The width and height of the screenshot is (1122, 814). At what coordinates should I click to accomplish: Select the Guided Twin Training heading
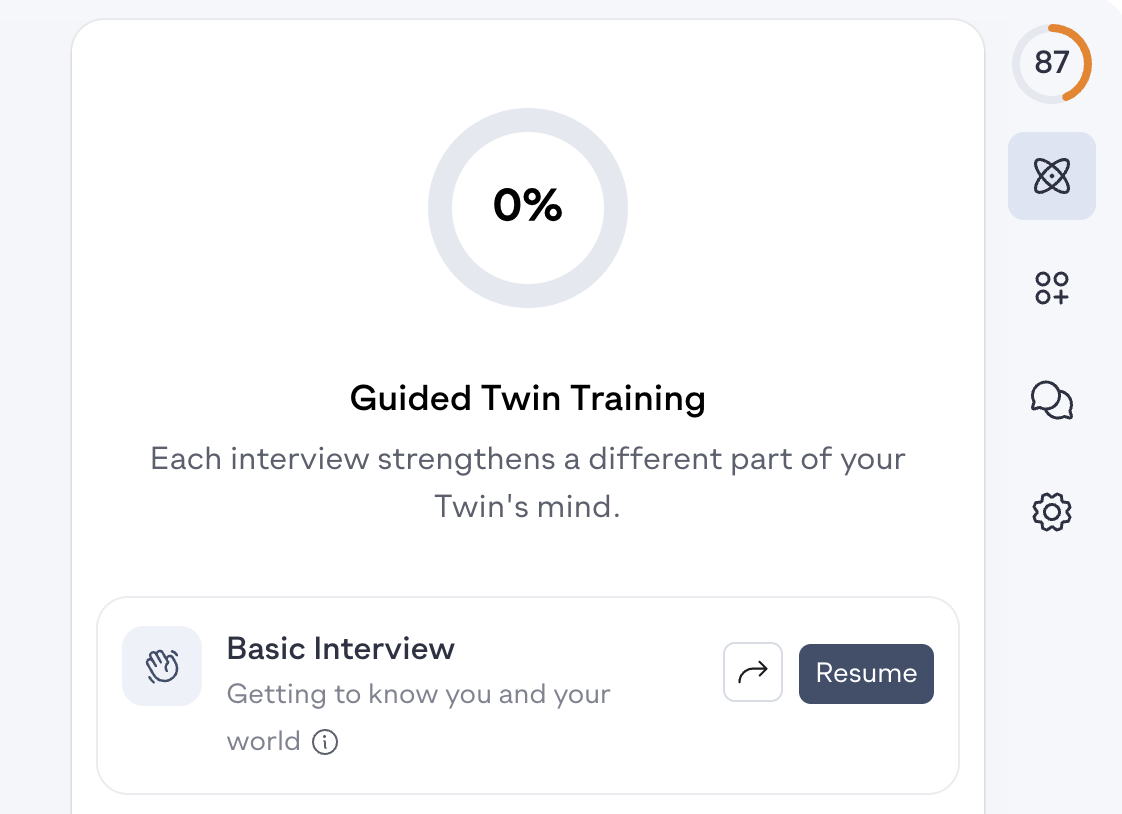[527, 399]
